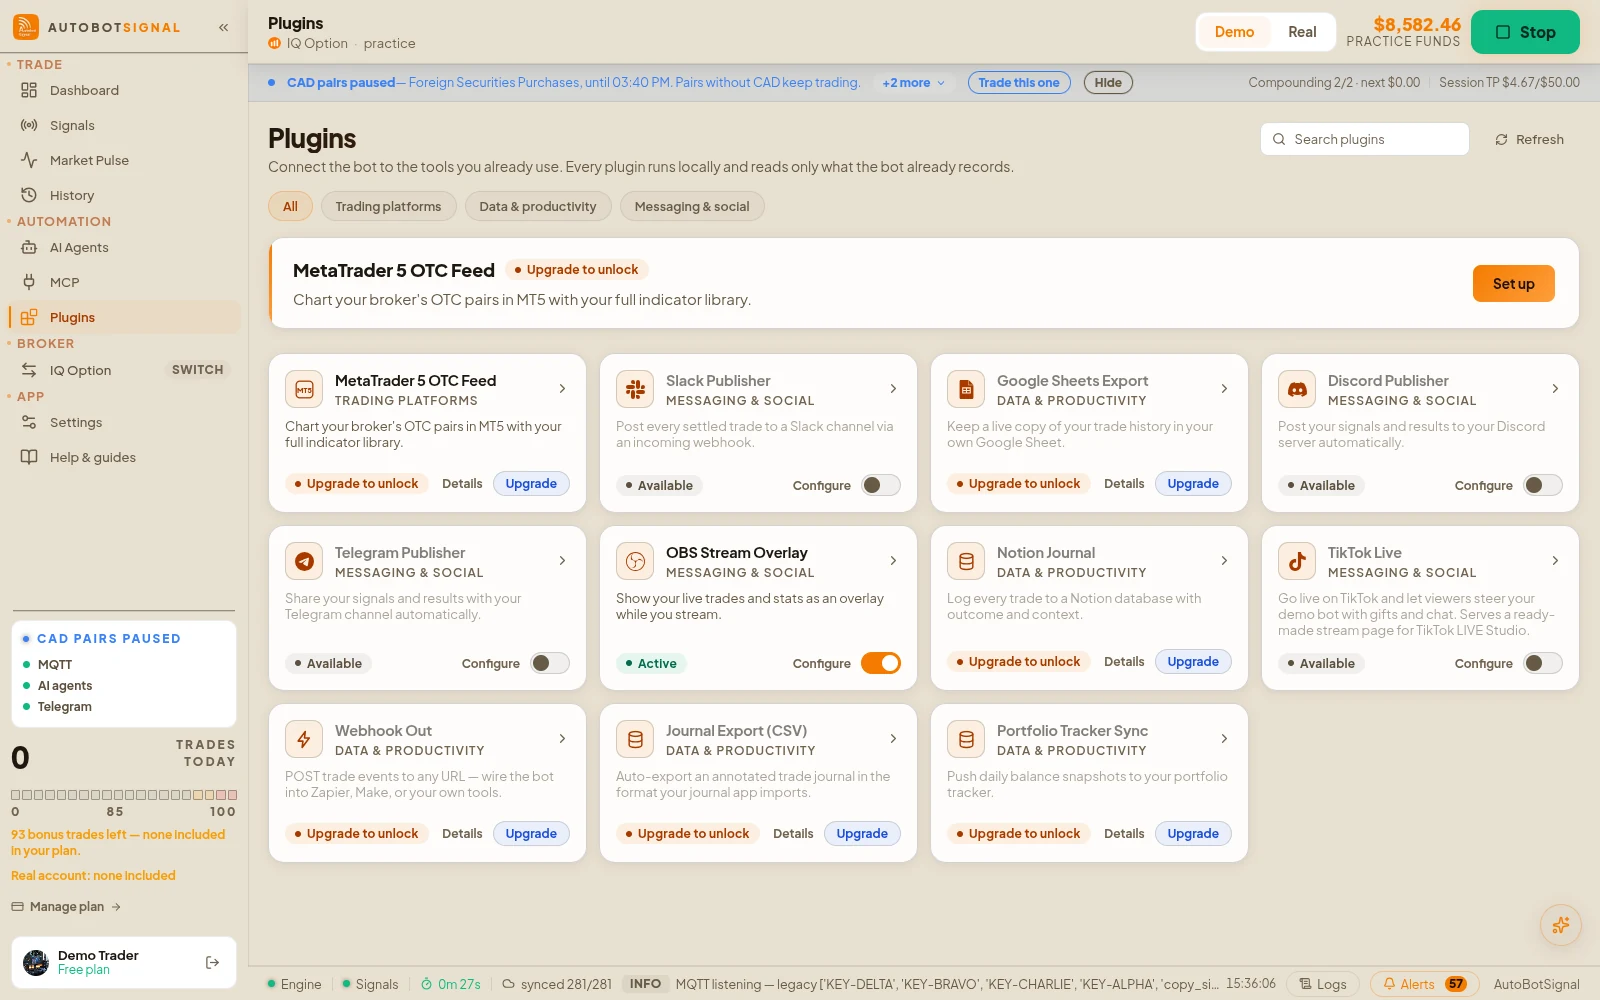The height and width of the screenshot is (1000, 1600).
Task: Click the Set up button for MetaTrader 5
Action: [1513, 284]
